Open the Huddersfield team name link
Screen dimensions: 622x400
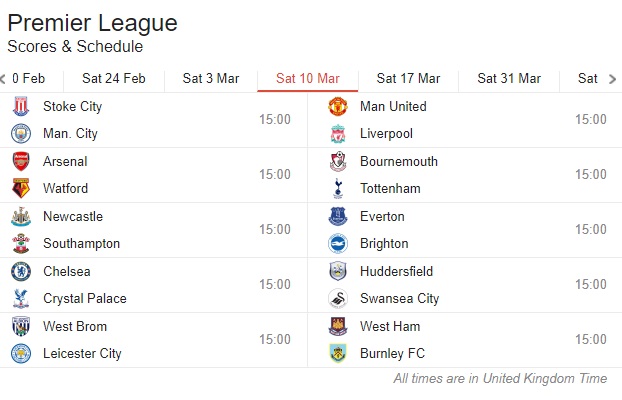[x=396, y=271]
